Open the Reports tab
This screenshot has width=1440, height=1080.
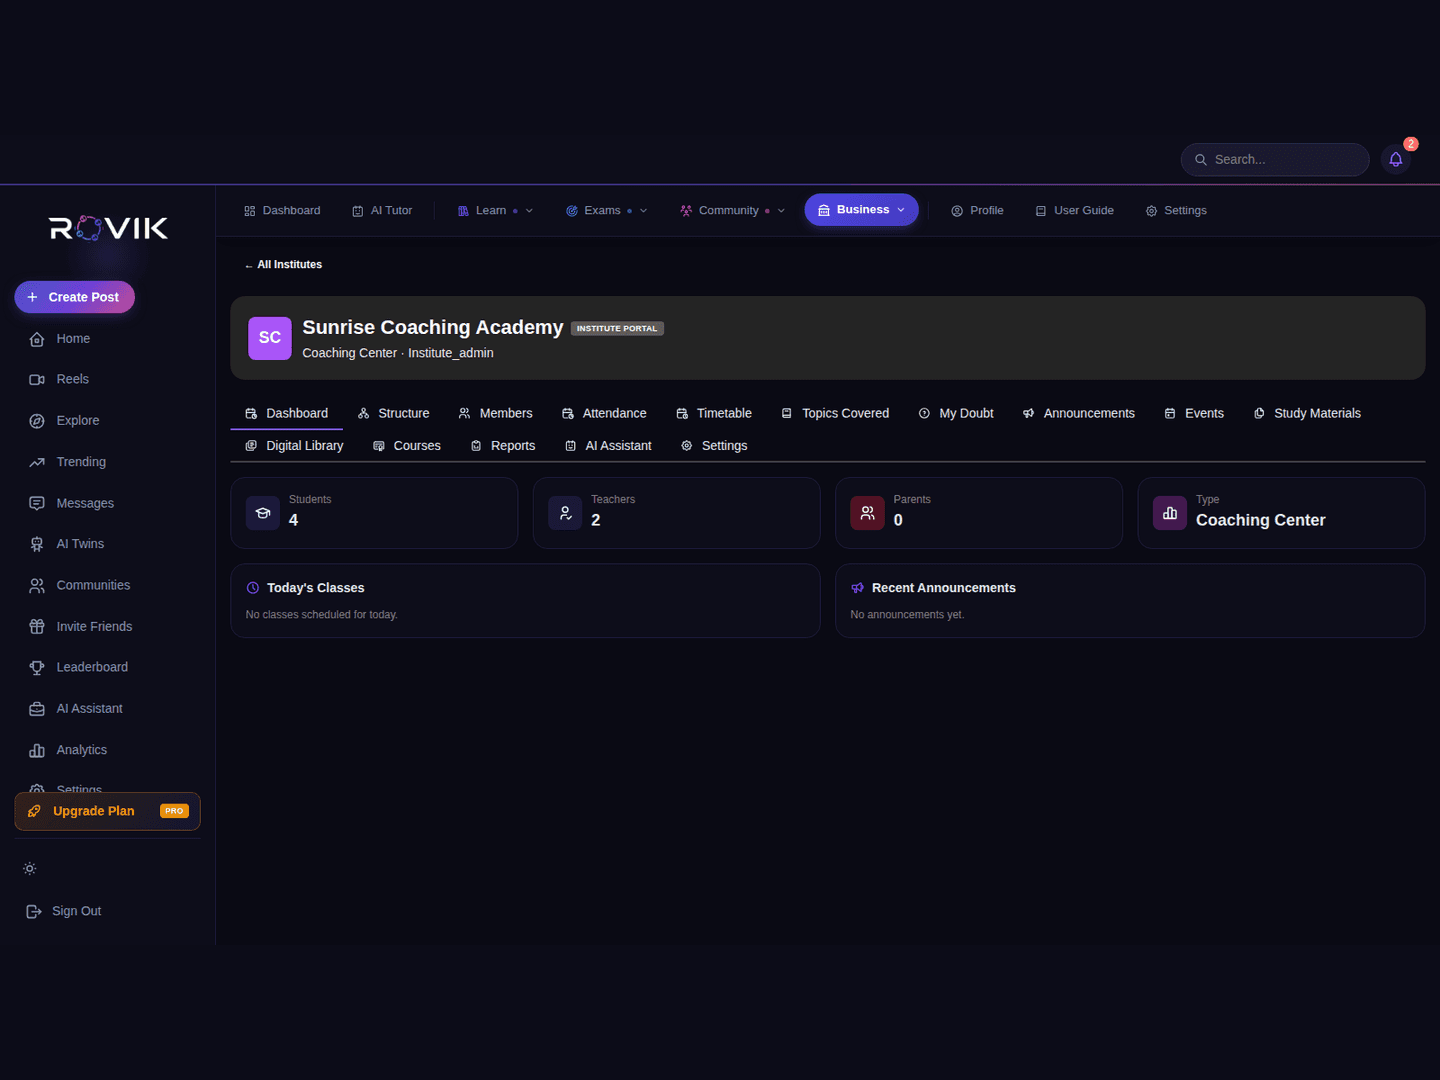point(503,446)
